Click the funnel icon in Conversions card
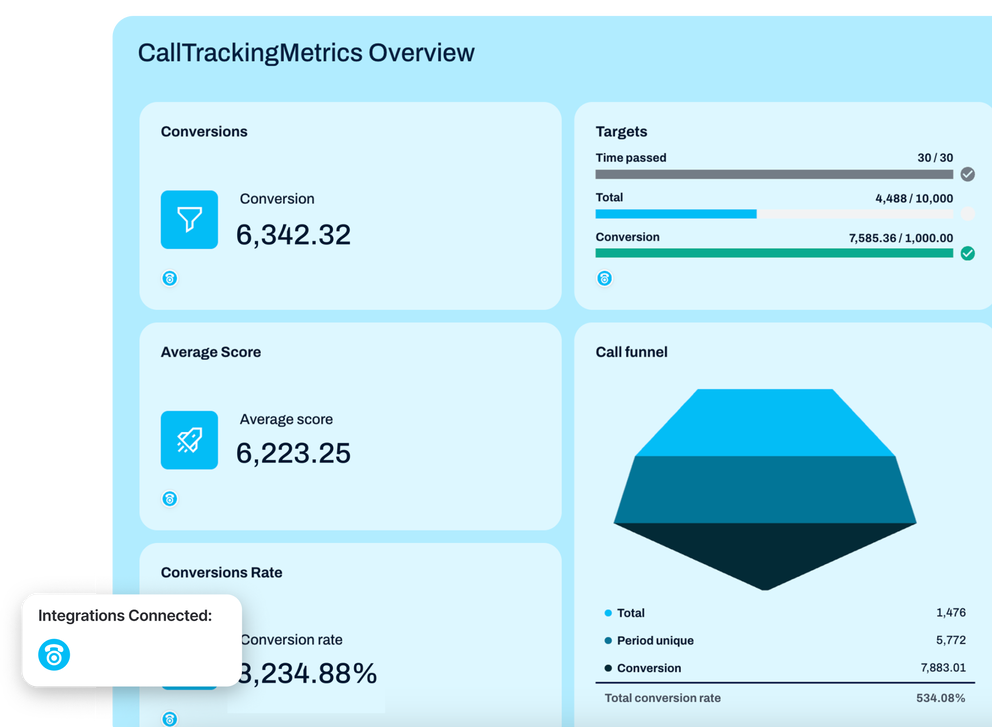This screenshot has width=992, height=727. 189,220
